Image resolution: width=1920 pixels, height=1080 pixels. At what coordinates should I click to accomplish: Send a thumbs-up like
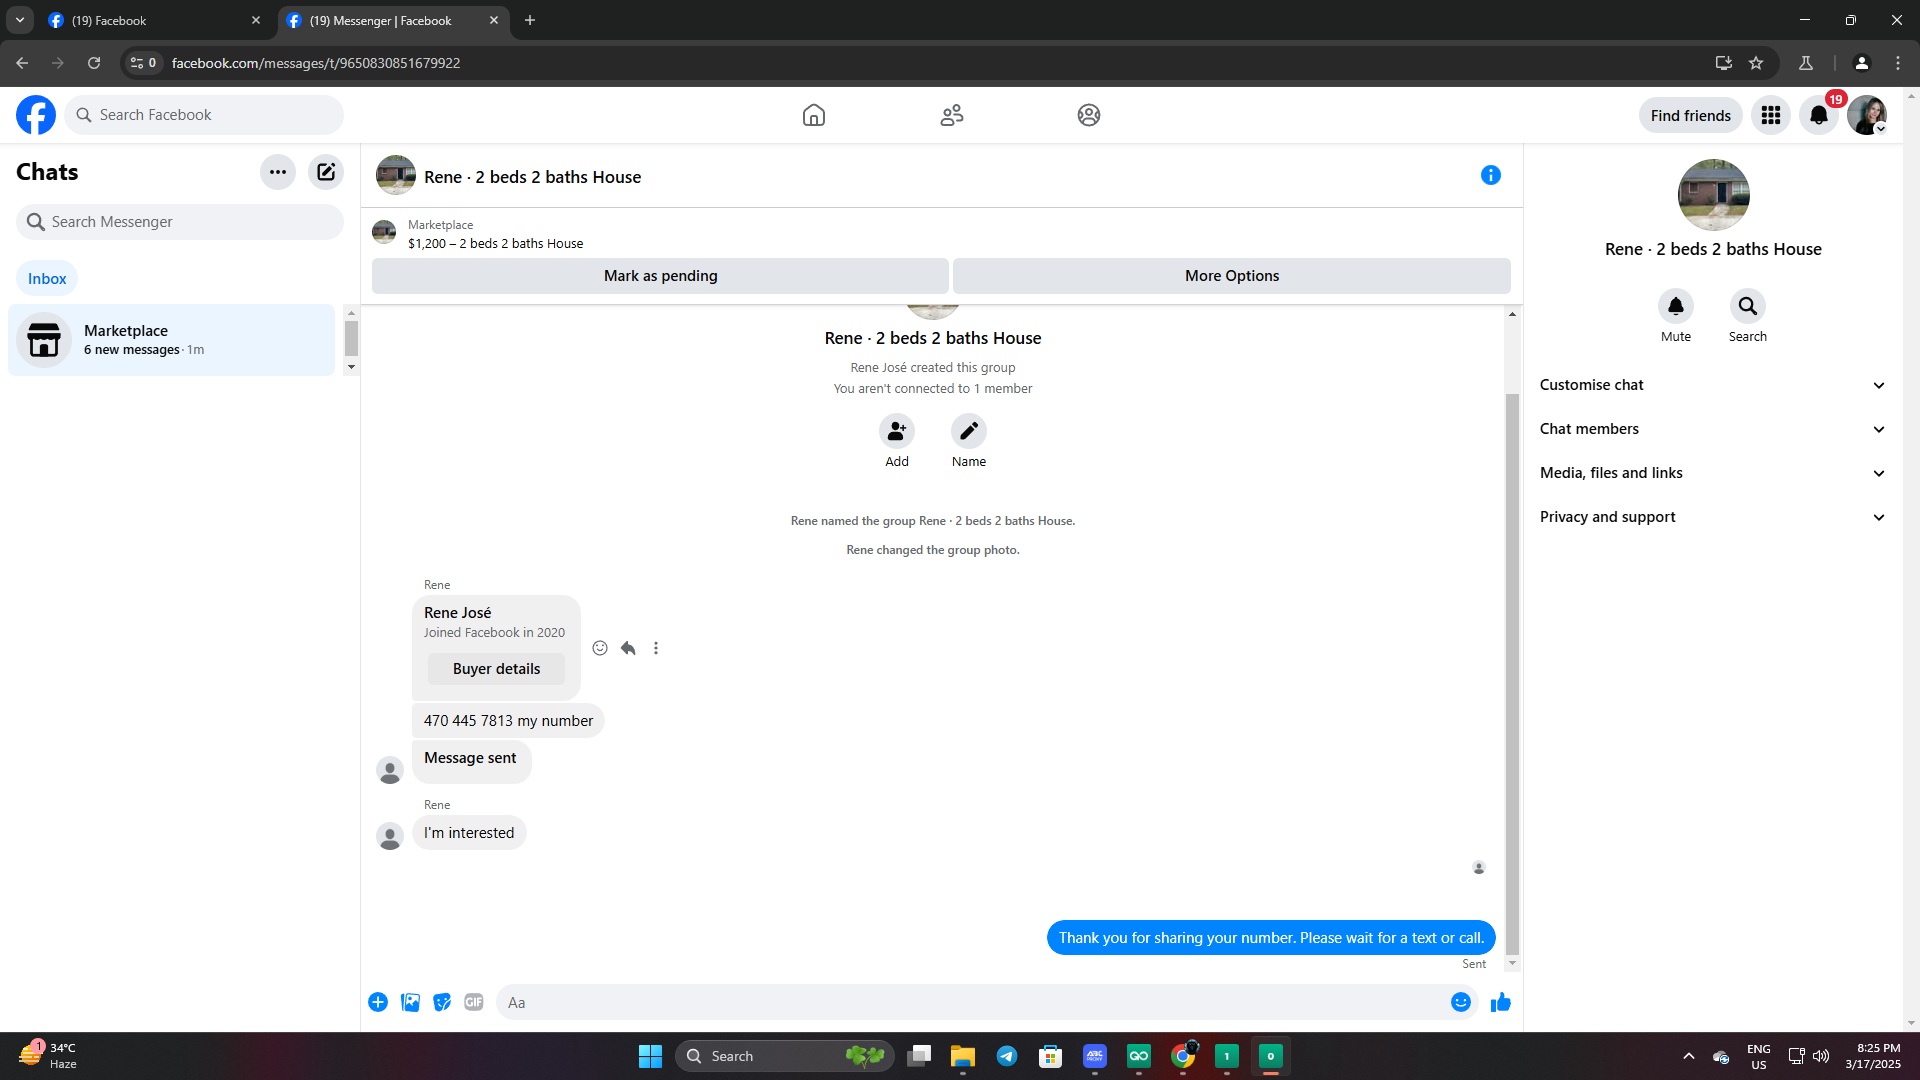click(1501, 1002)
